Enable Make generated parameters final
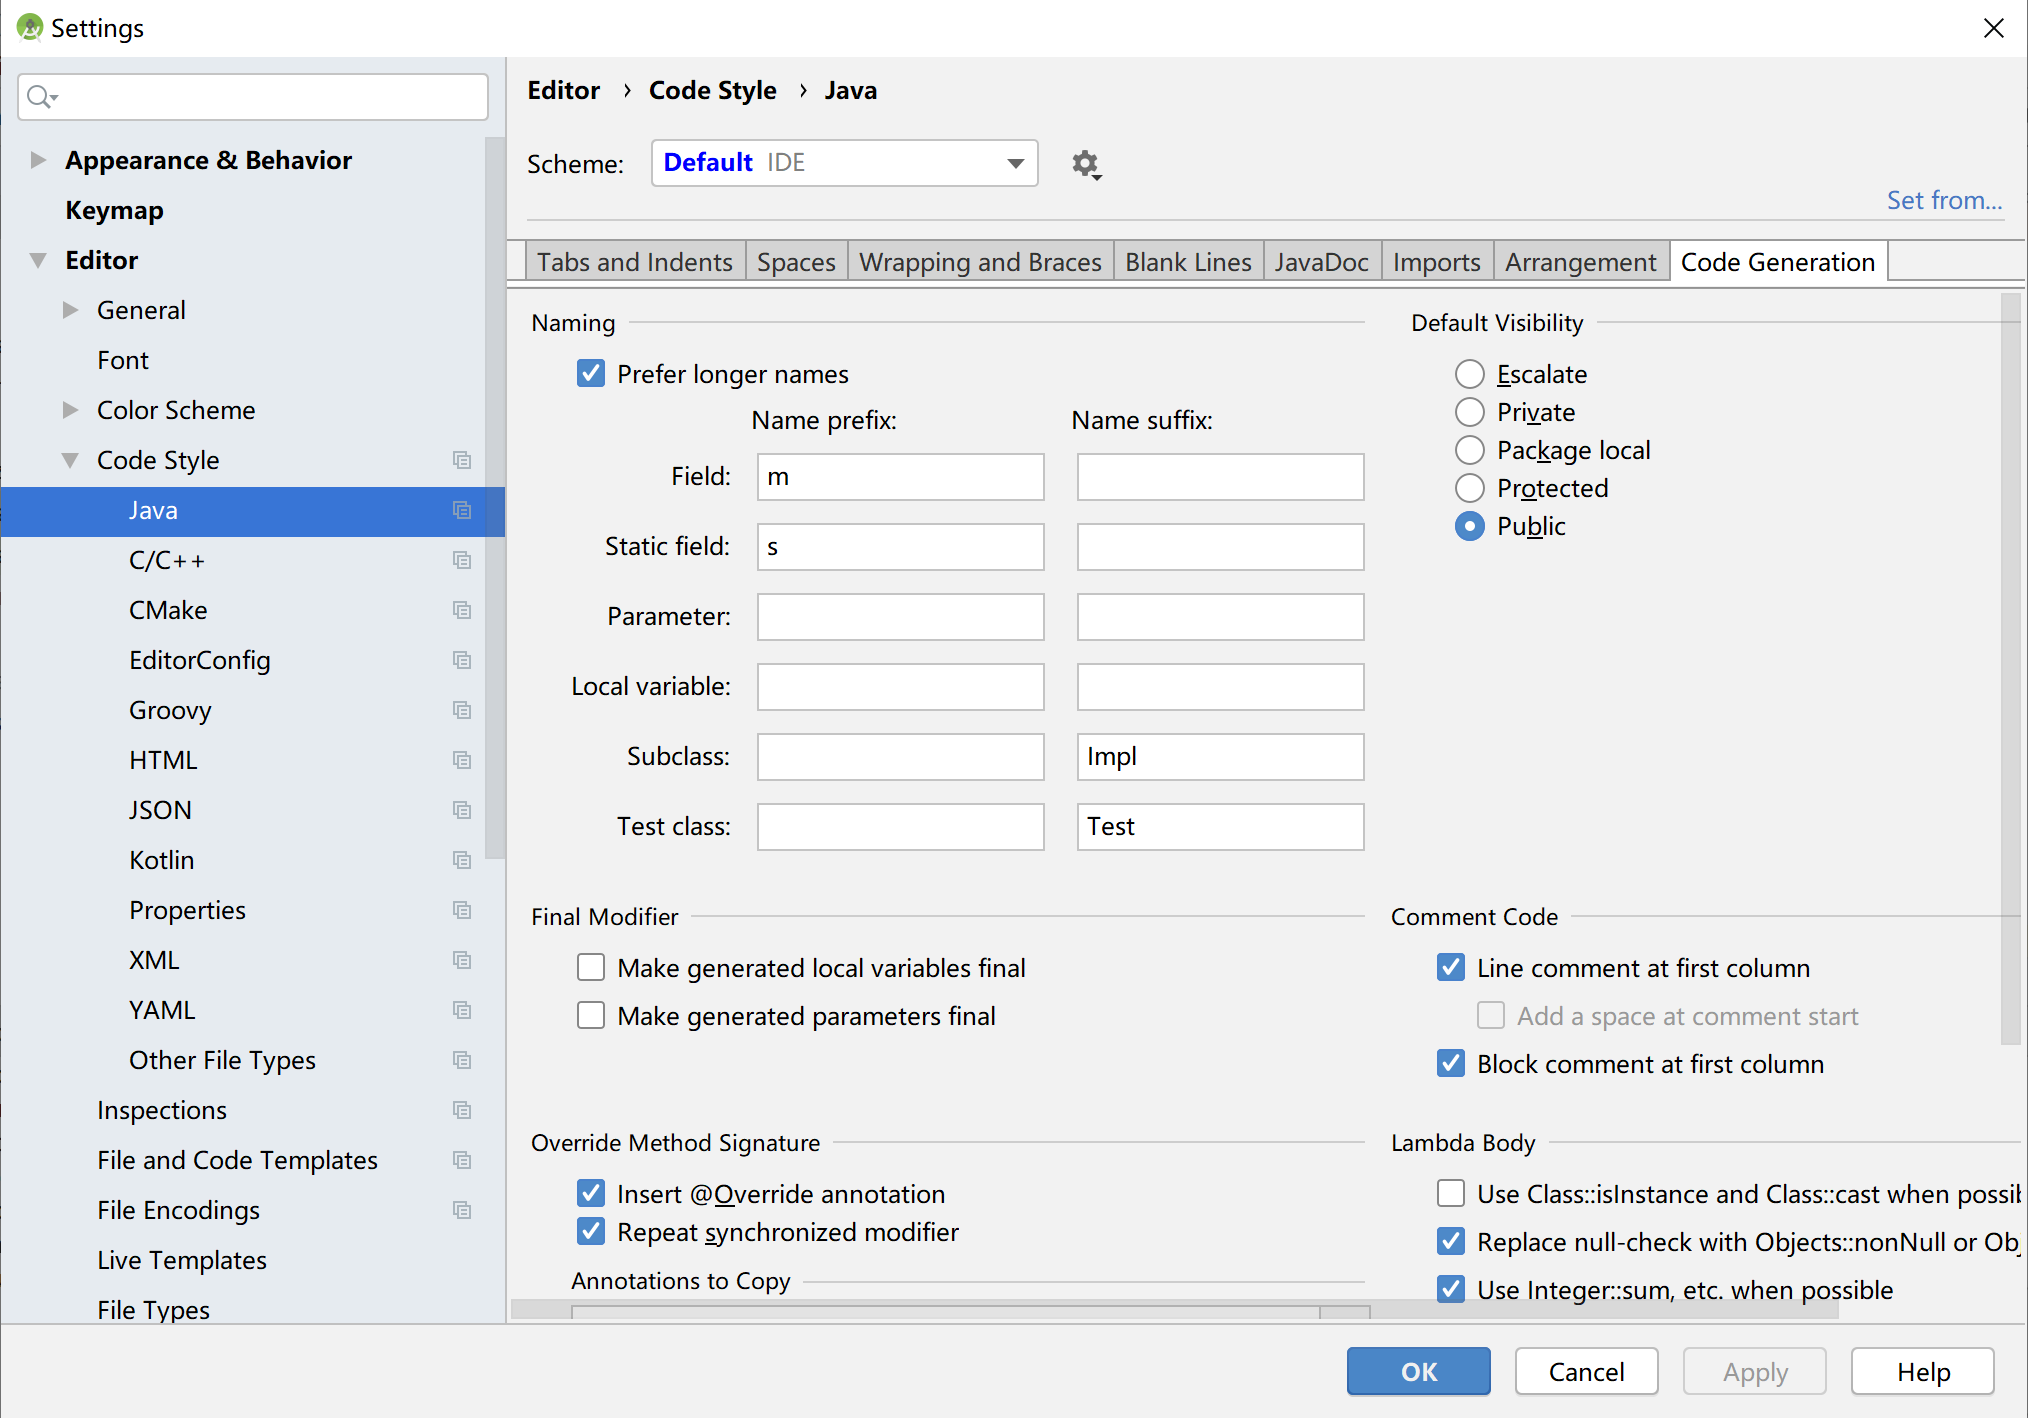 (x=591, y=1016)
